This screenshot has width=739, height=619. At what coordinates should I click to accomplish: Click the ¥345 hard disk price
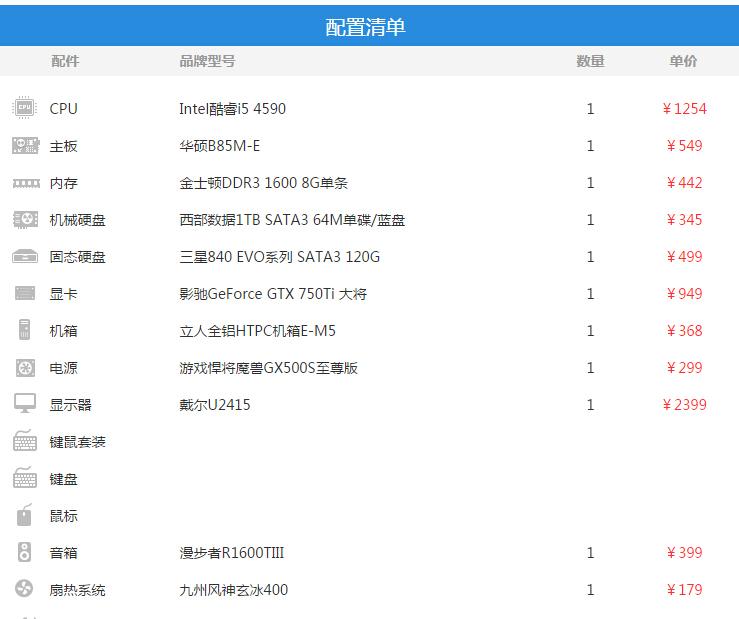coord(684,220)
